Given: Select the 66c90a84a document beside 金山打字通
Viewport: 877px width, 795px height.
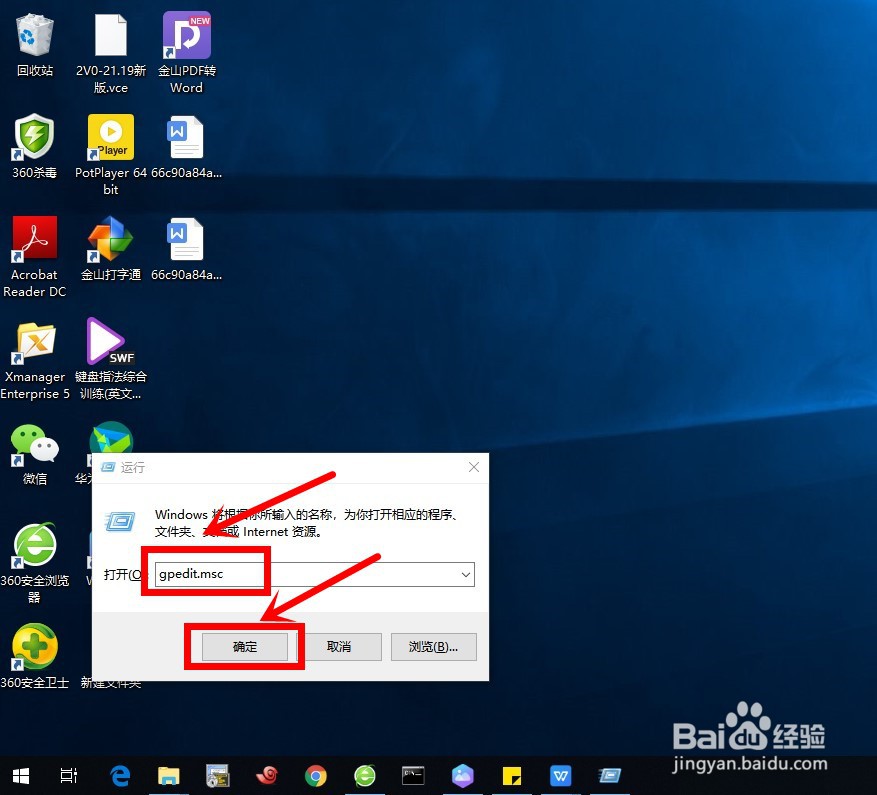Looking at the screenshot, I should pos(186,249).
